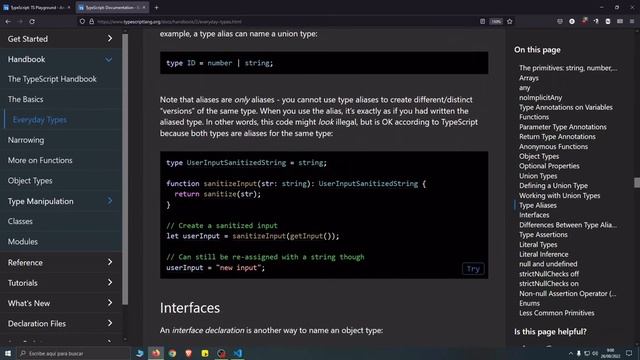This screenshot has width=640, height=360.
Task: Open More on Functions sidebar item
Action: pyautogui.click(x=40, y=160)
